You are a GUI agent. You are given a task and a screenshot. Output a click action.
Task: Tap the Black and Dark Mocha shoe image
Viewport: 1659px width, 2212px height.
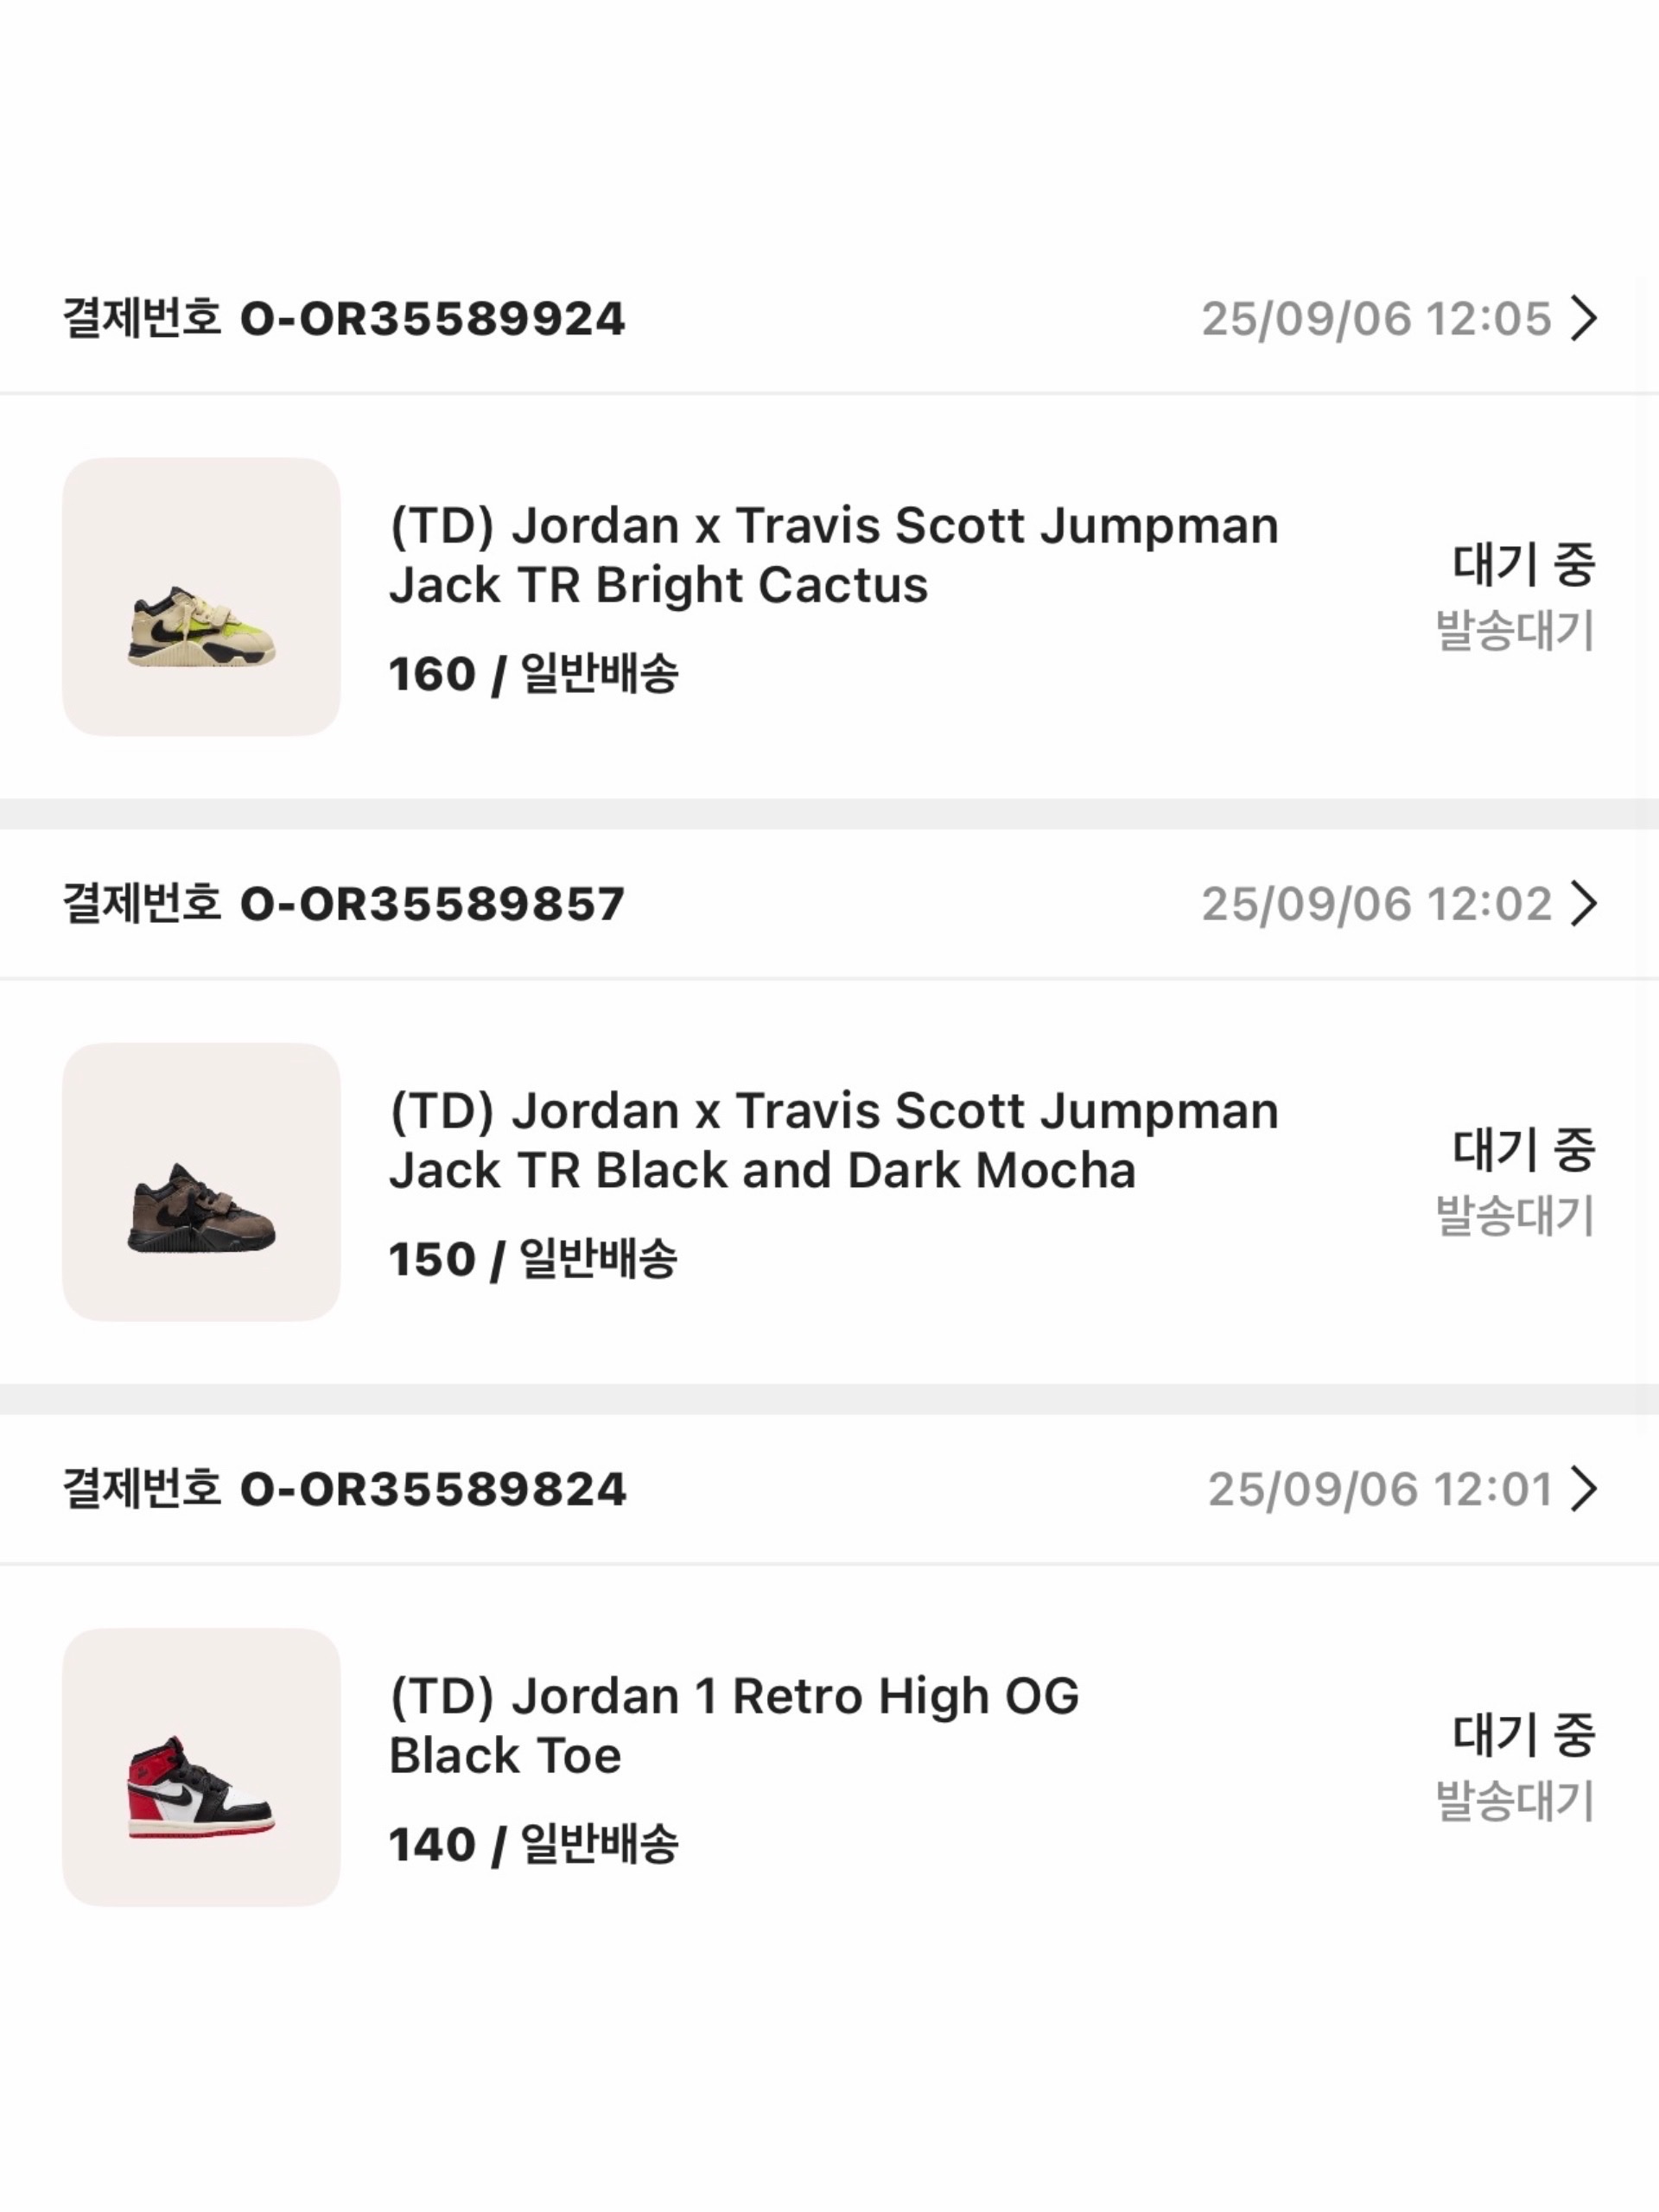click(201, 1182)
